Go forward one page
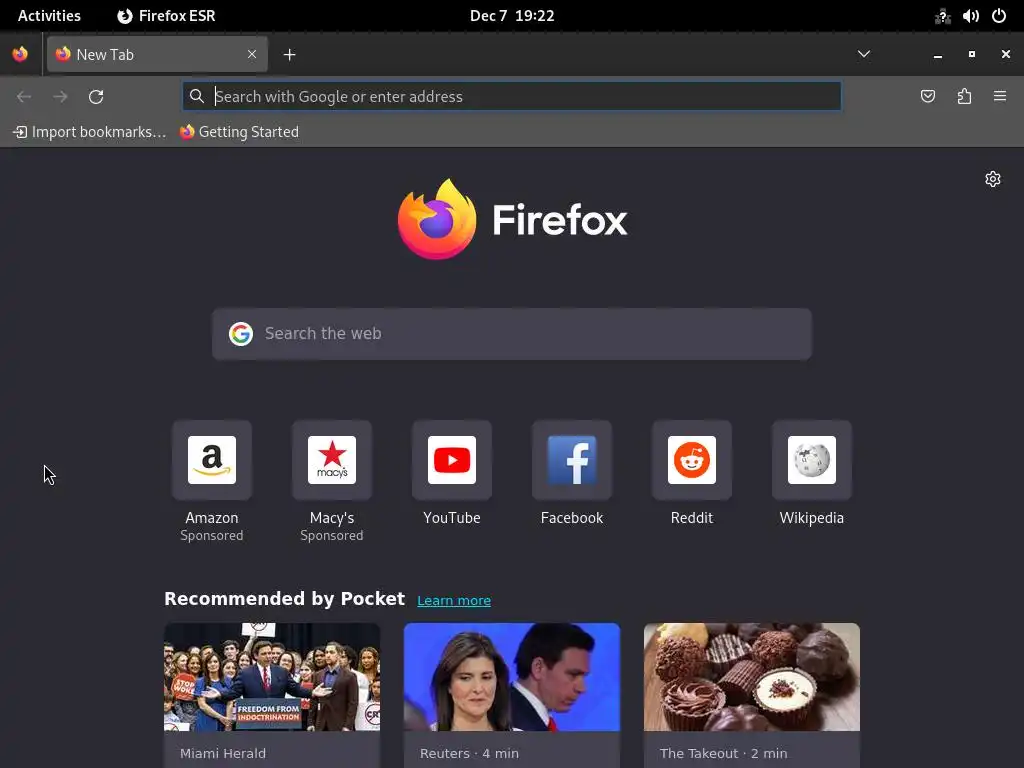1024x768 pixels. 60,97
